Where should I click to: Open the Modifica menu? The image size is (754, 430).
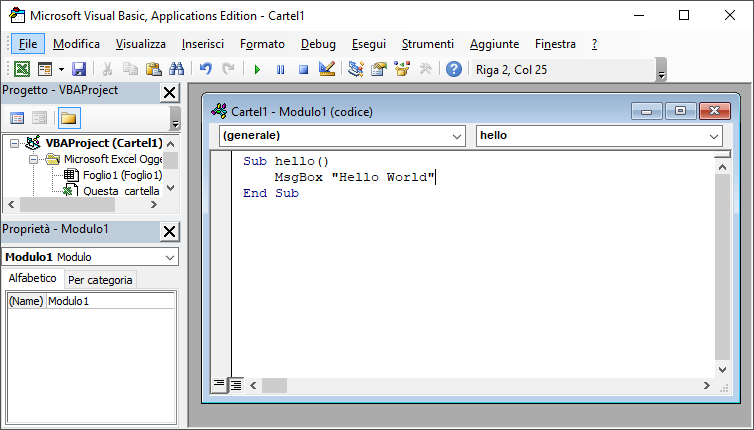pos(76,44)
